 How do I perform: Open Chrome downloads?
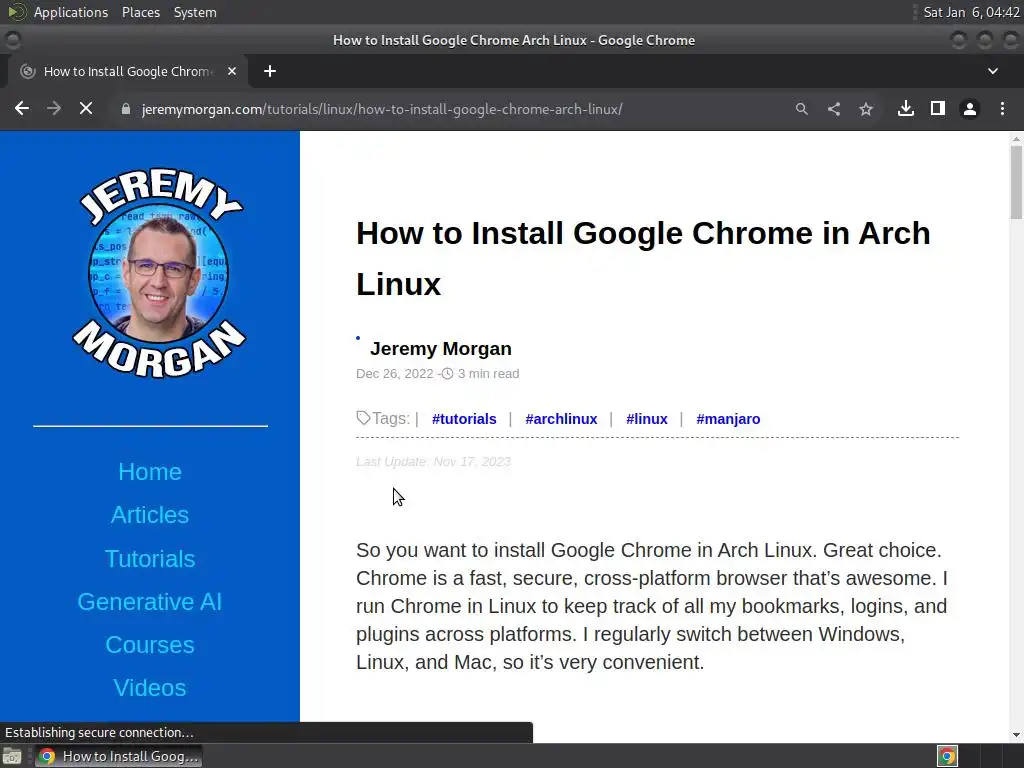click(x=905, y=108)
